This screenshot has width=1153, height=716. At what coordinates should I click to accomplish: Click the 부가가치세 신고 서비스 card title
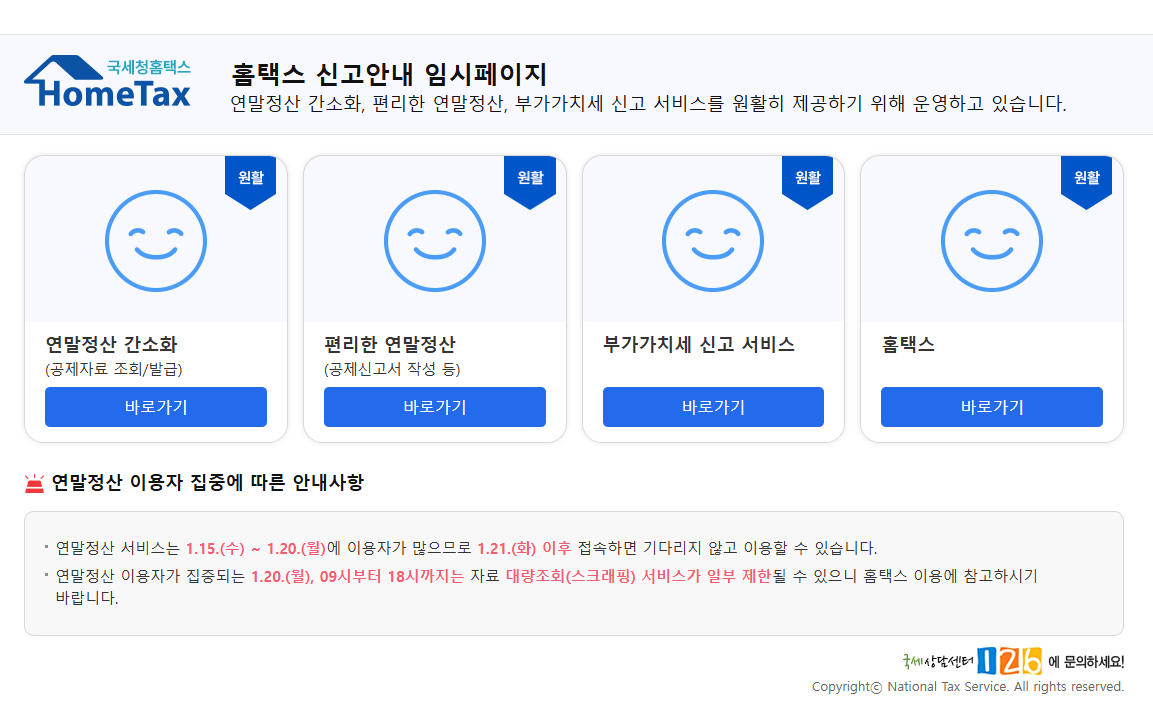(699, 344)
